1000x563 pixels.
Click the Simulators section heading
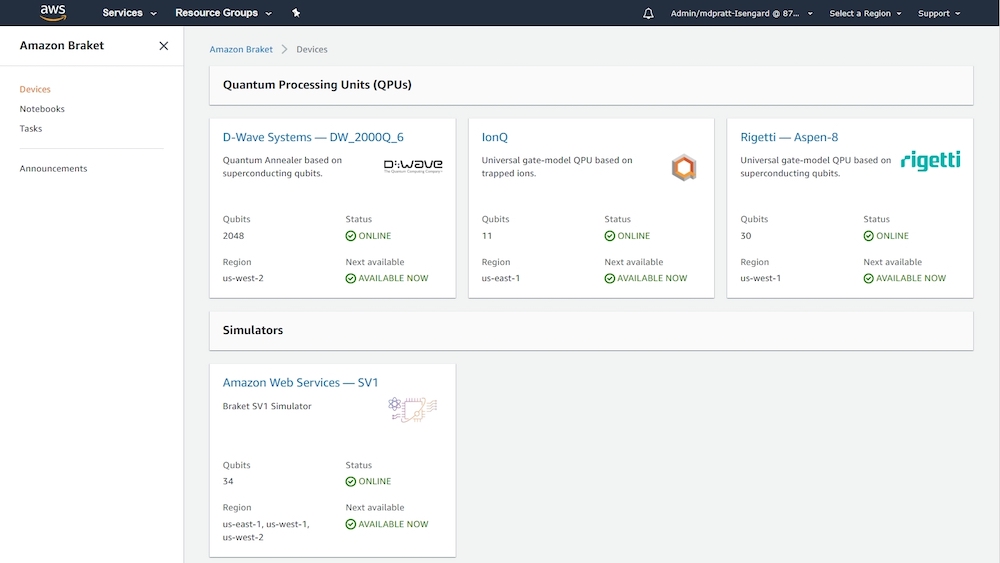point(253,330)
